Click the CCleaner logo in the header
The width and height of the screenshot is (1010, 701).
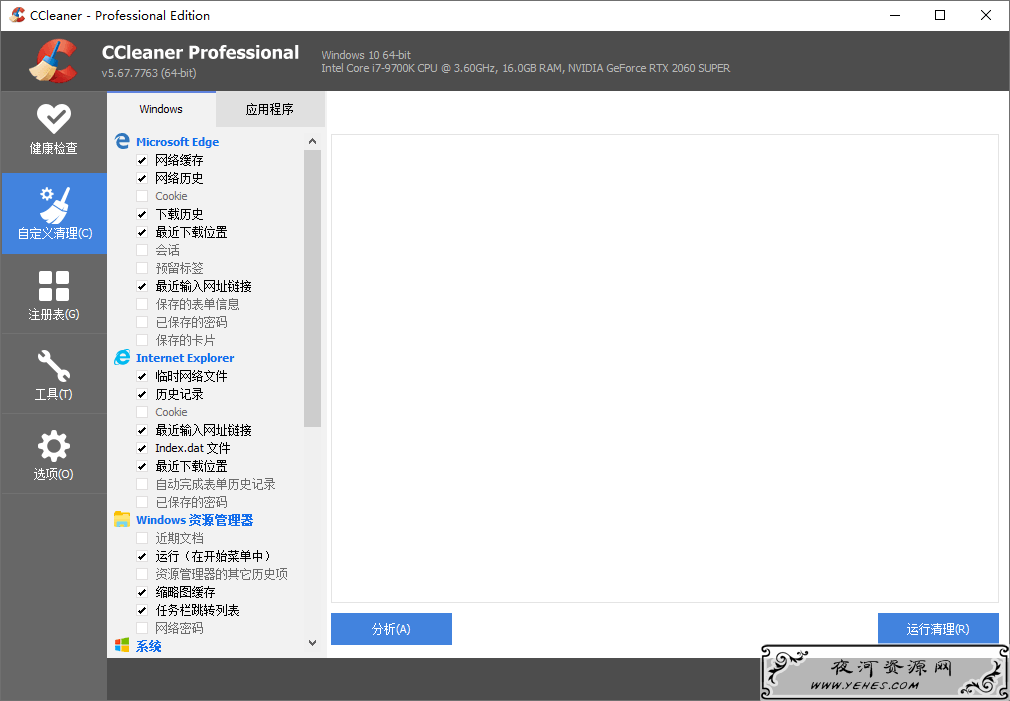point(53,61)
